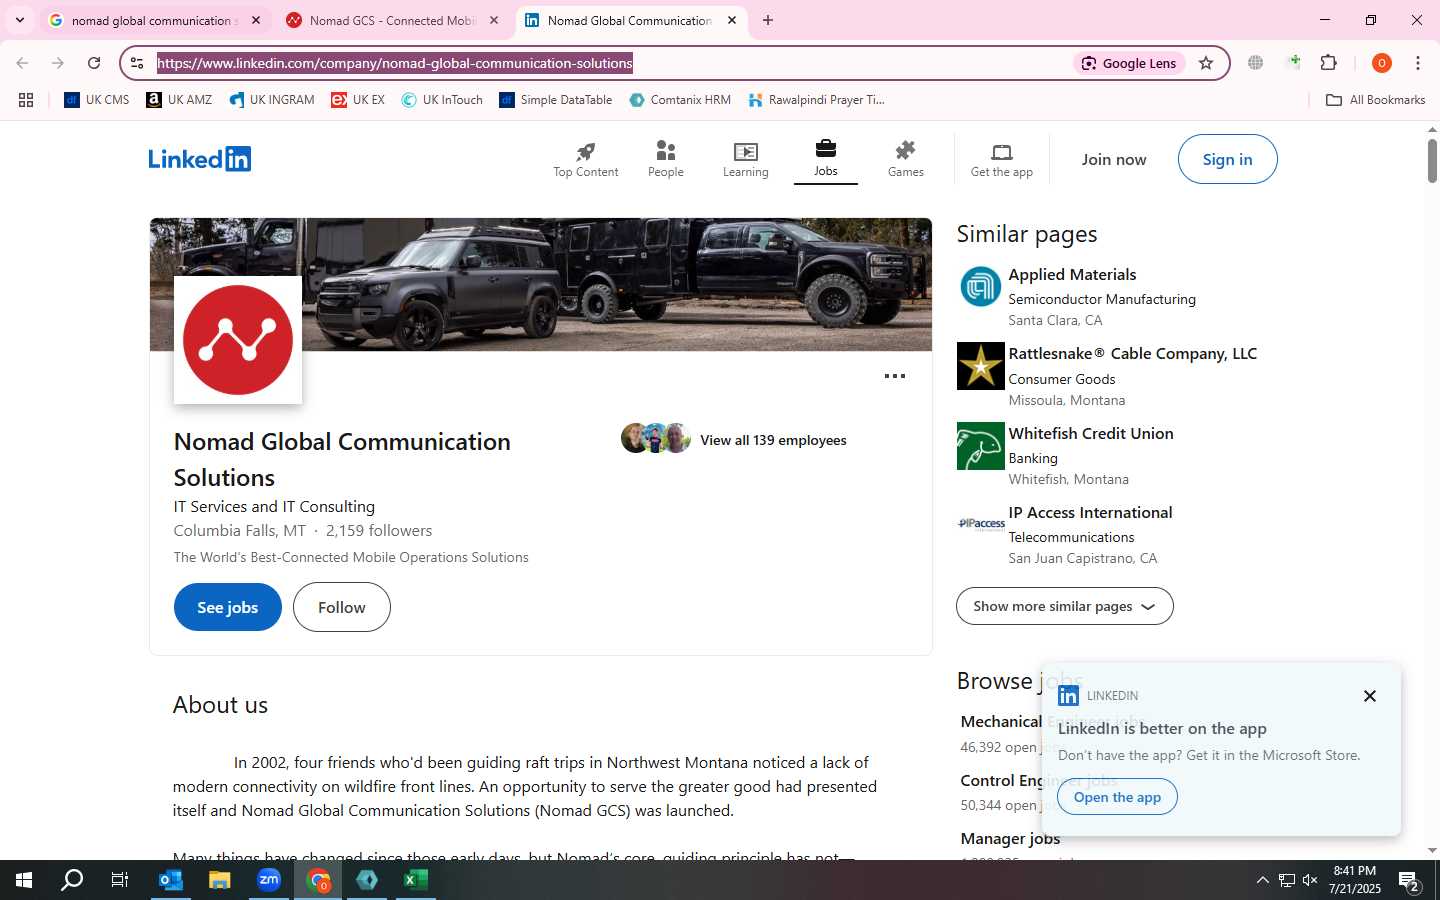This screenshot has width=1440, height=900.
Task: Open UK INGRAM bookmark
Action: tap(272, 100)
